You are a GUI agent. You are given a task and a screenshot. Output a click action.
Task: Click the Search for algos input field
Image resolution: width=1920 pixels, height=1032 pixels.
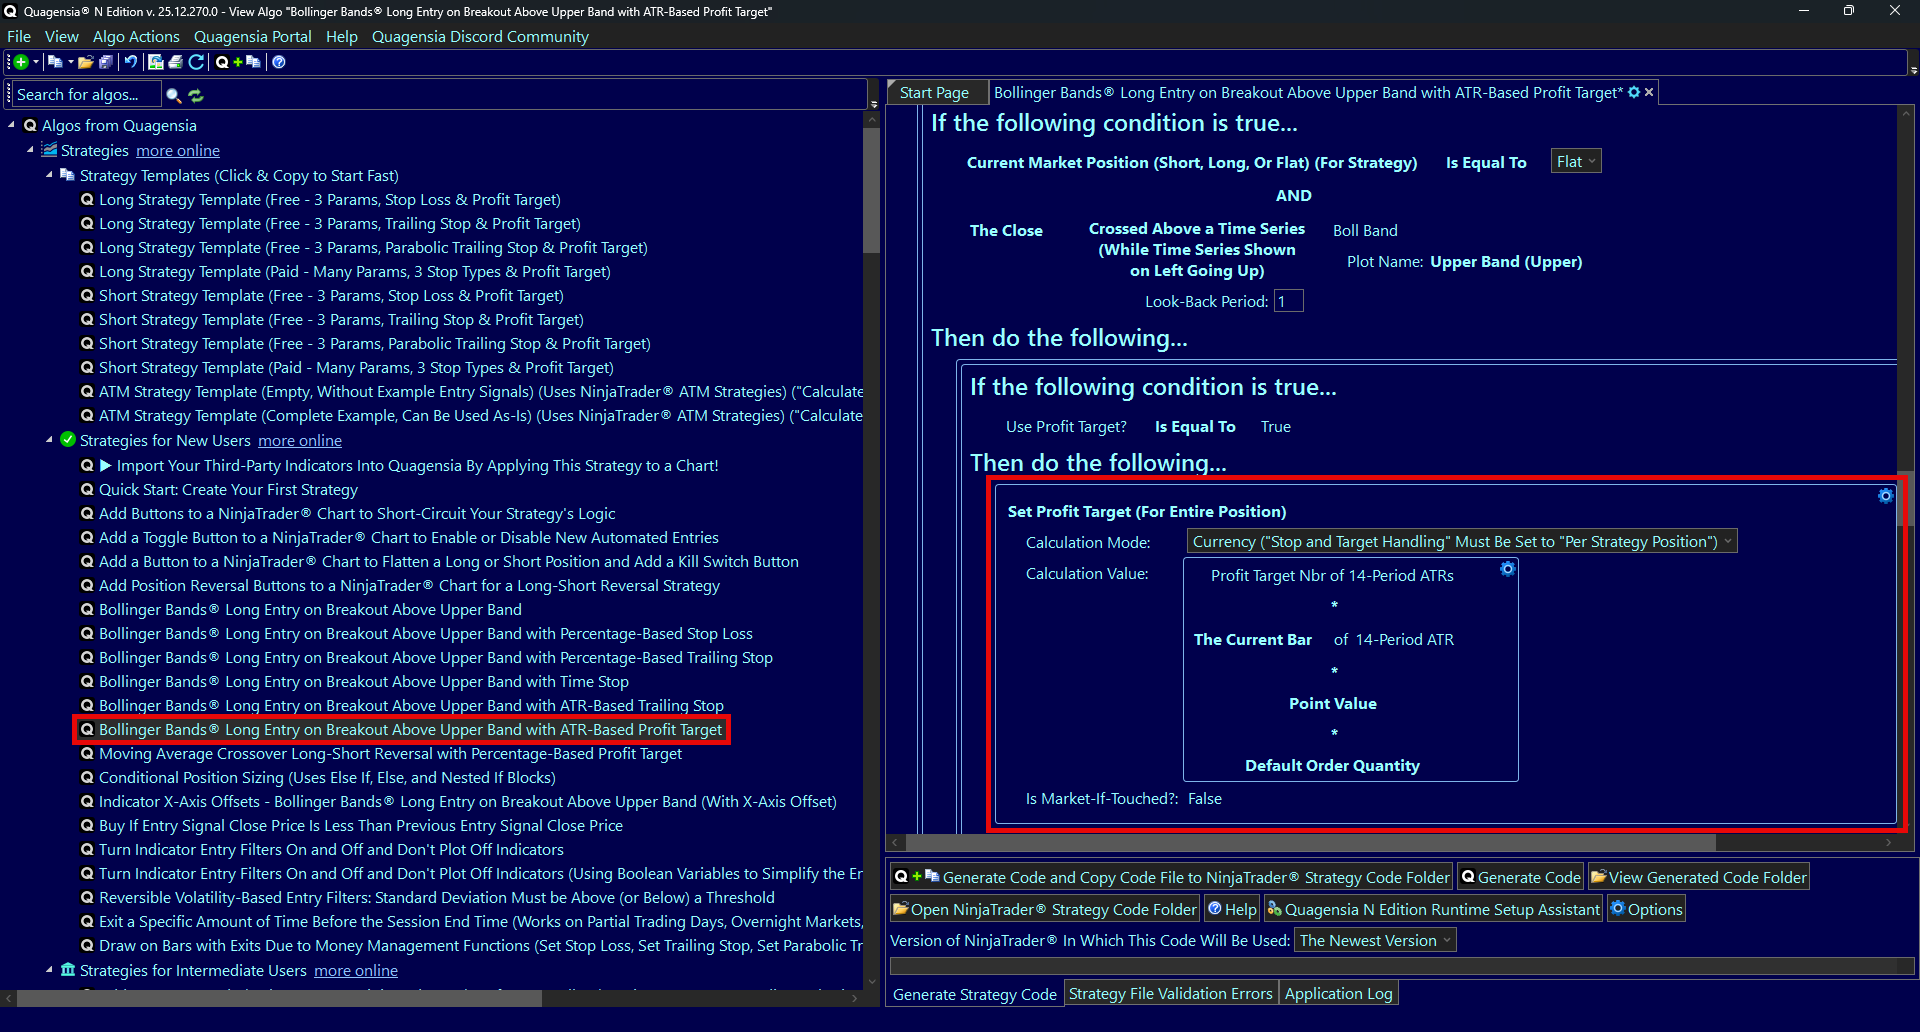[86, 95]
